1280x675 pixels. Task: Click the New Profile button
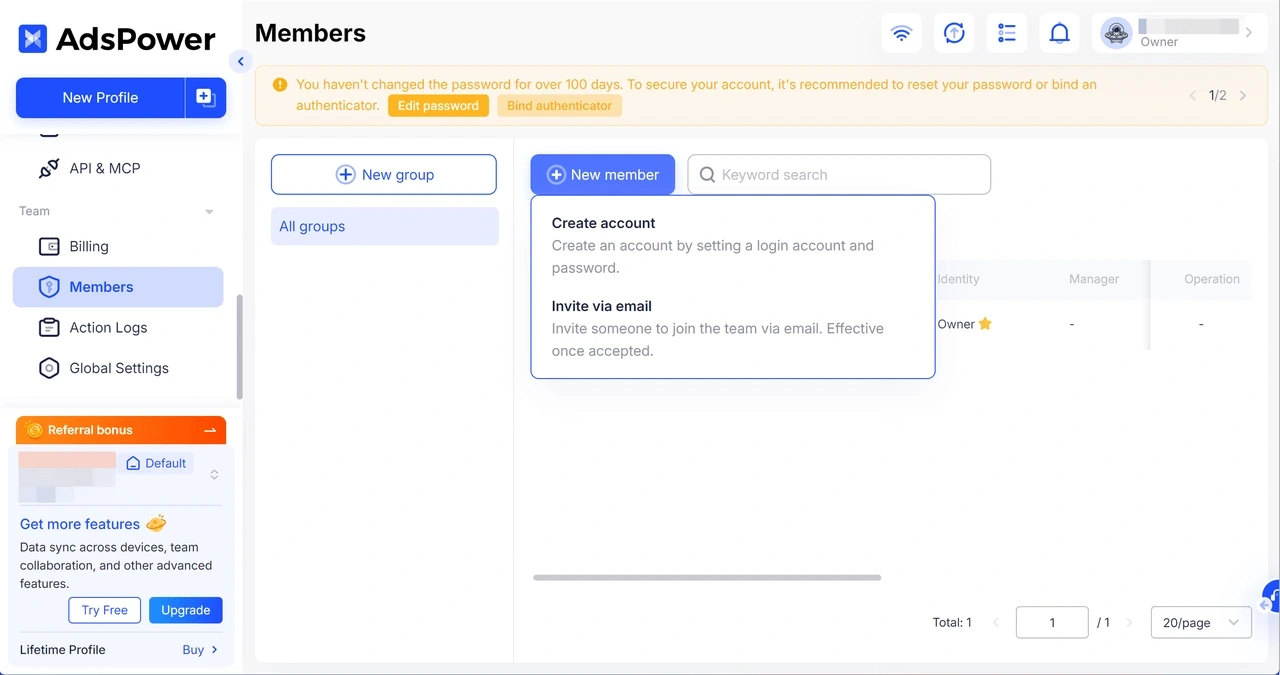point(100,97)
